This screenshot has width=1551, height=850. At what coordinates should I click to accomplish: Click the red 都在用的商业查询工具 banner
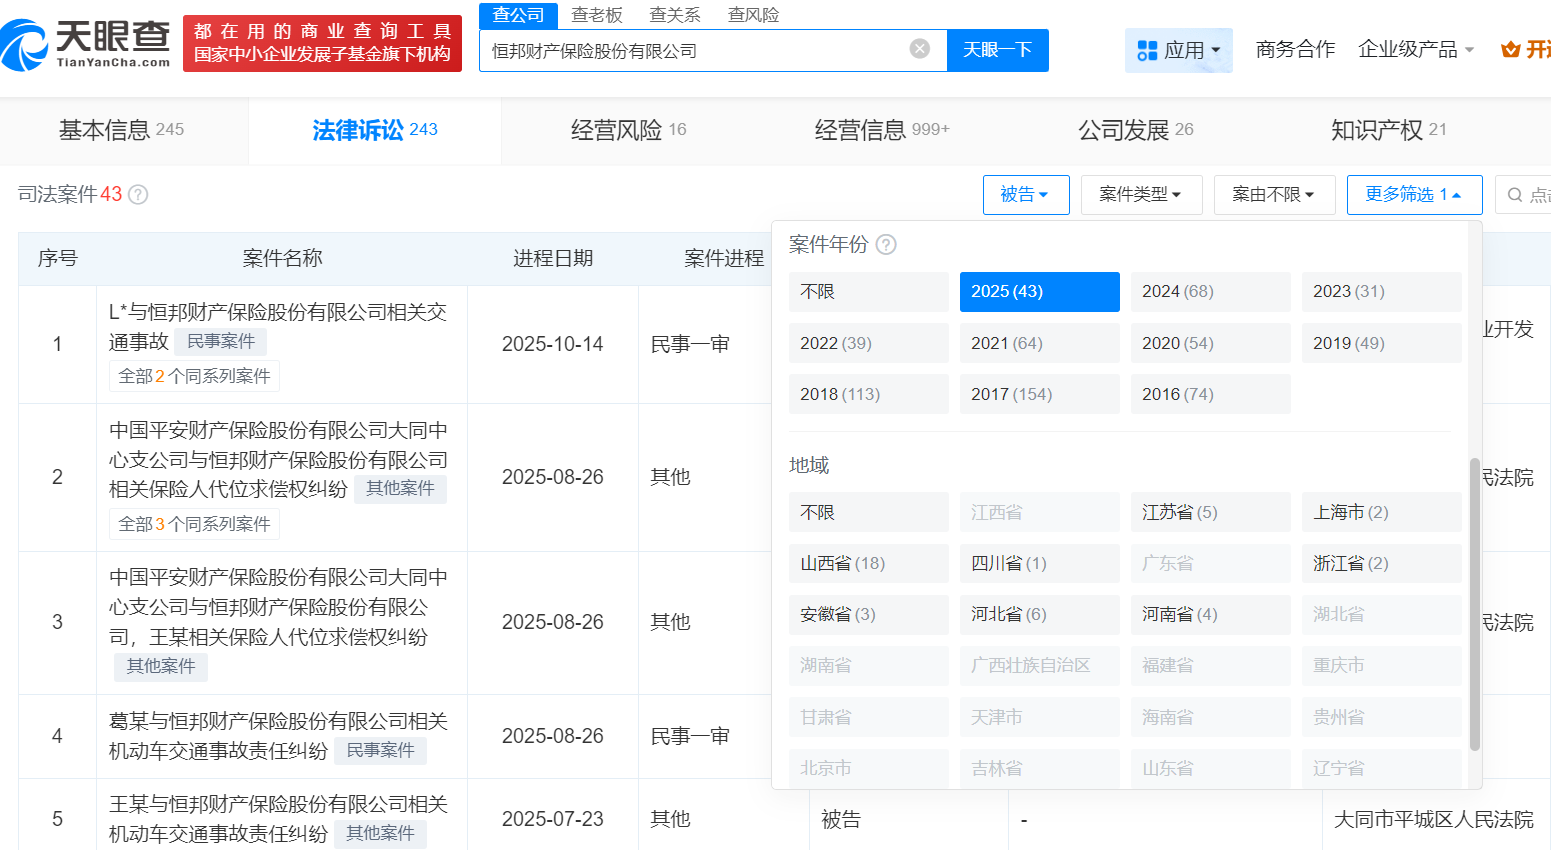point(322,43)
